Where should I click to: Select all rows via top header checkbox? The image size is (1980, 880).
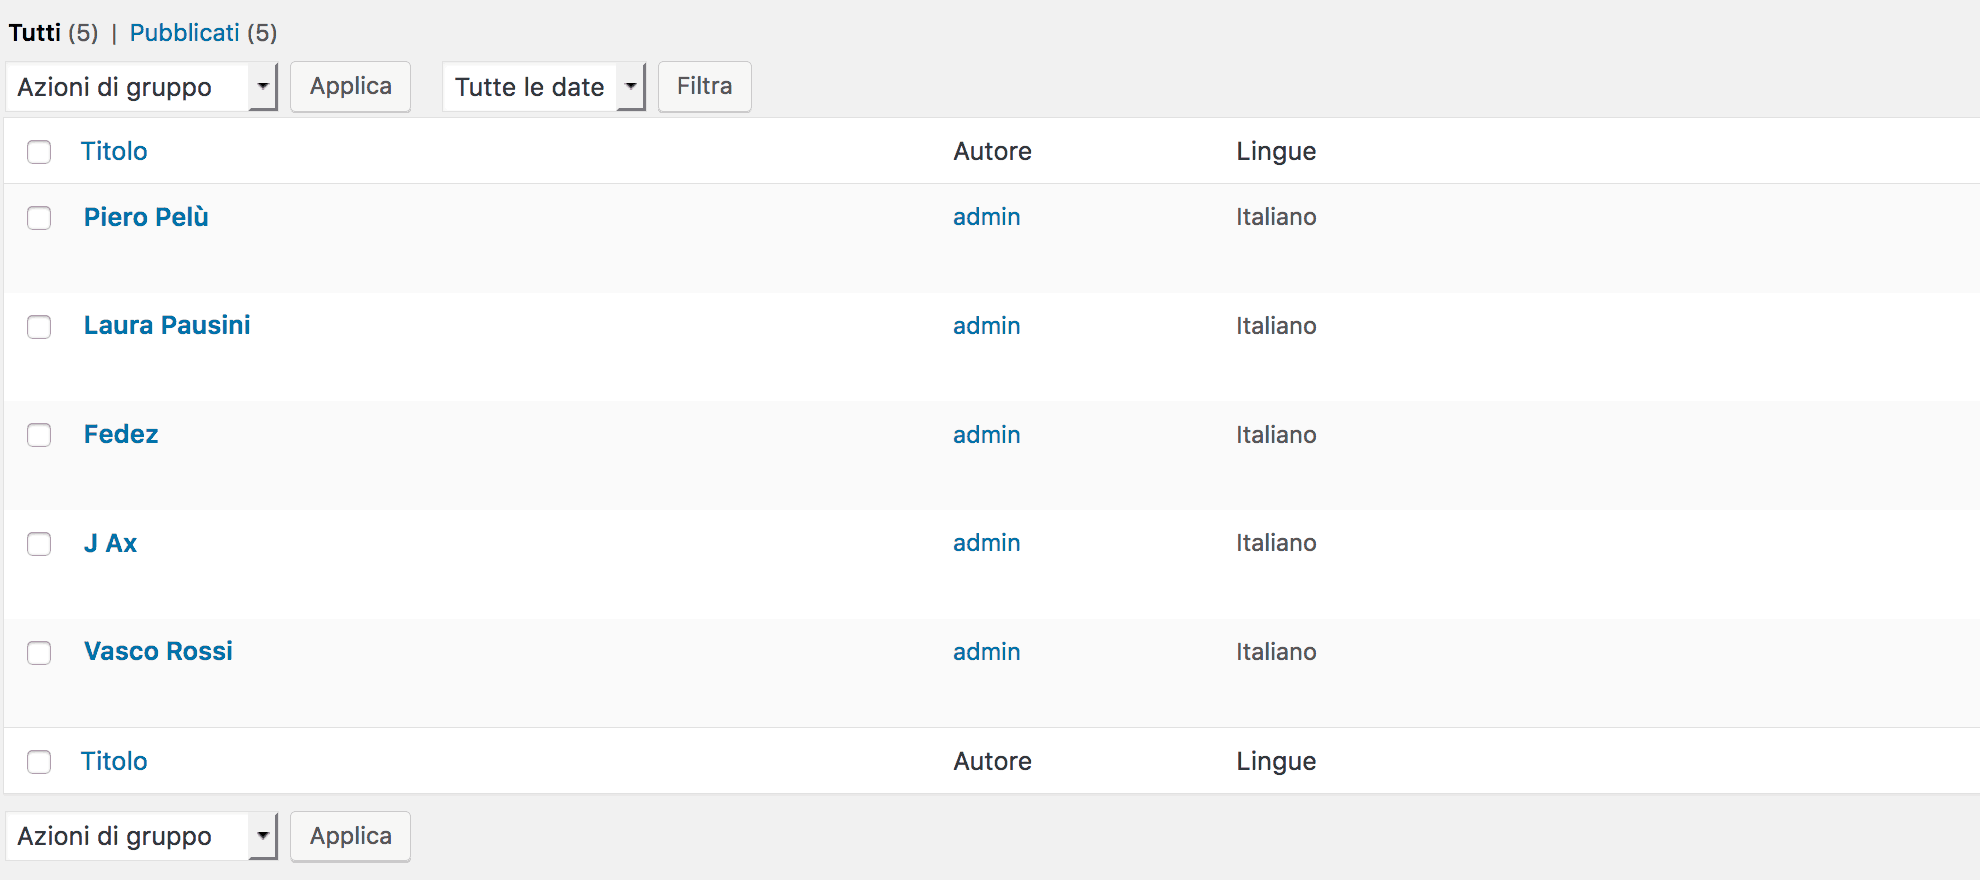click(x=39, y=152)
